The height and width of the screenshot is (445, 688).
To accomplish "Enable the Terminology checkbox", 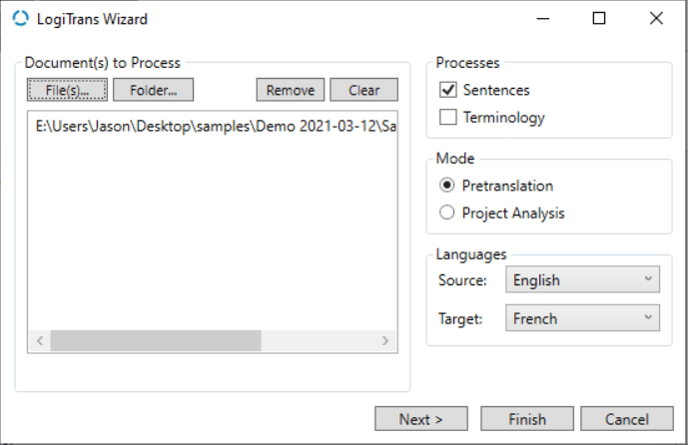I will click(x=447, y=117).
